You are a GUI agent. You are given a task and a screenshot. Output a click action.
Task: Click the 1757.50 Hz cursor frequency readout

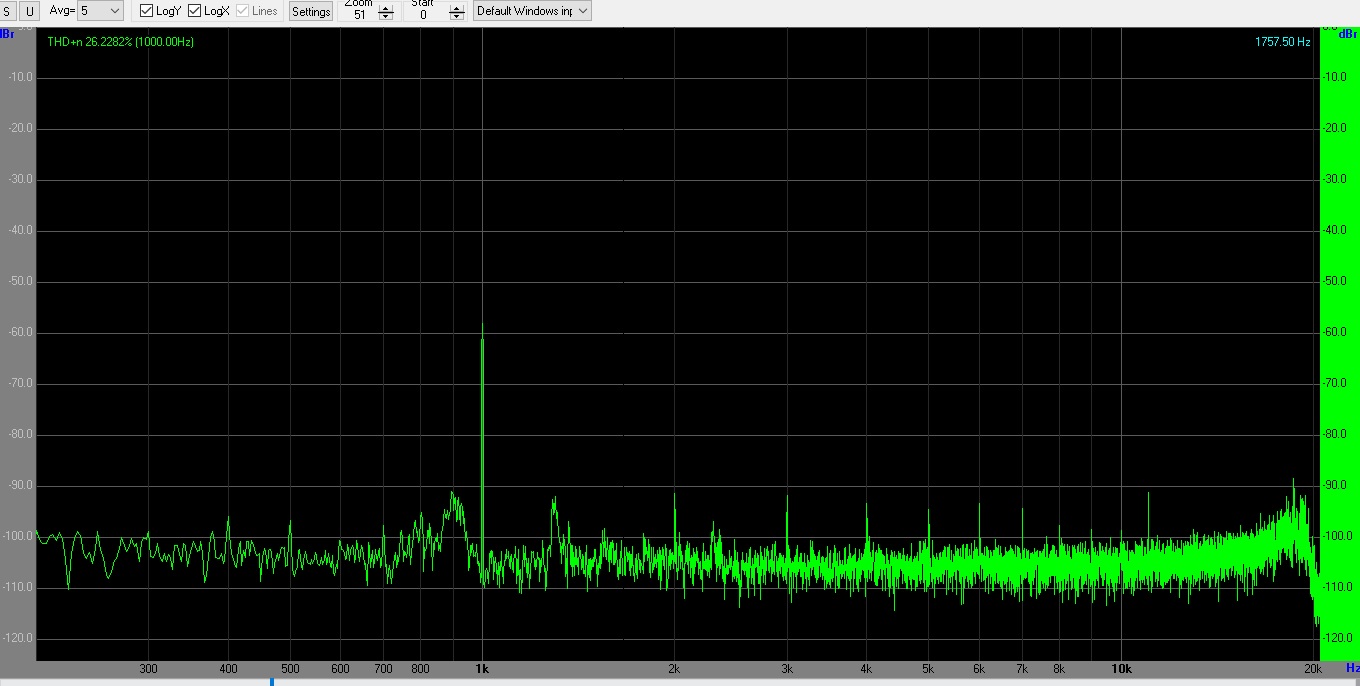[1283, 42]
